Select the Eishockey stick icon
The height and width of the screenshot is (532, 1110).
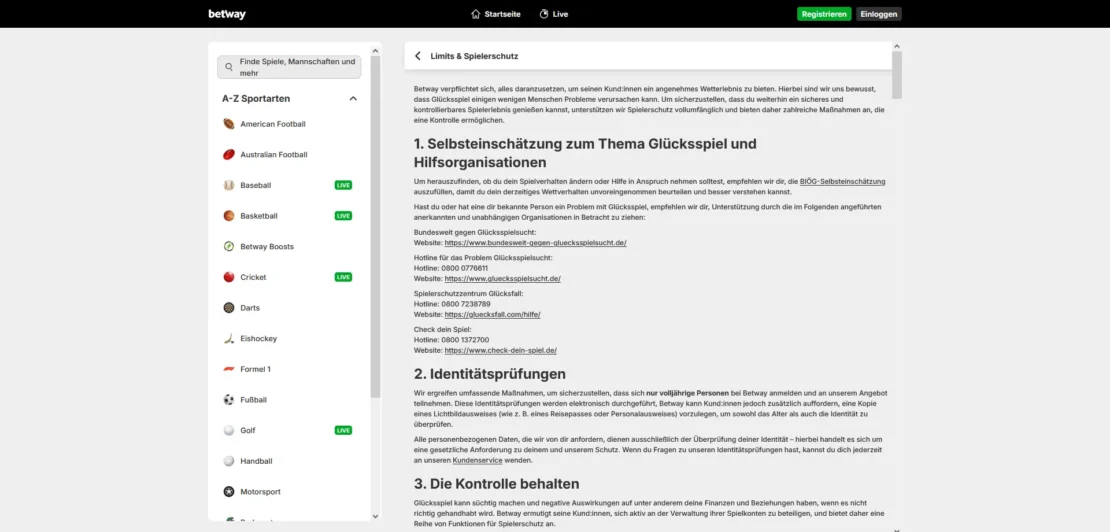pyautogui.click(x=229, y=338)
